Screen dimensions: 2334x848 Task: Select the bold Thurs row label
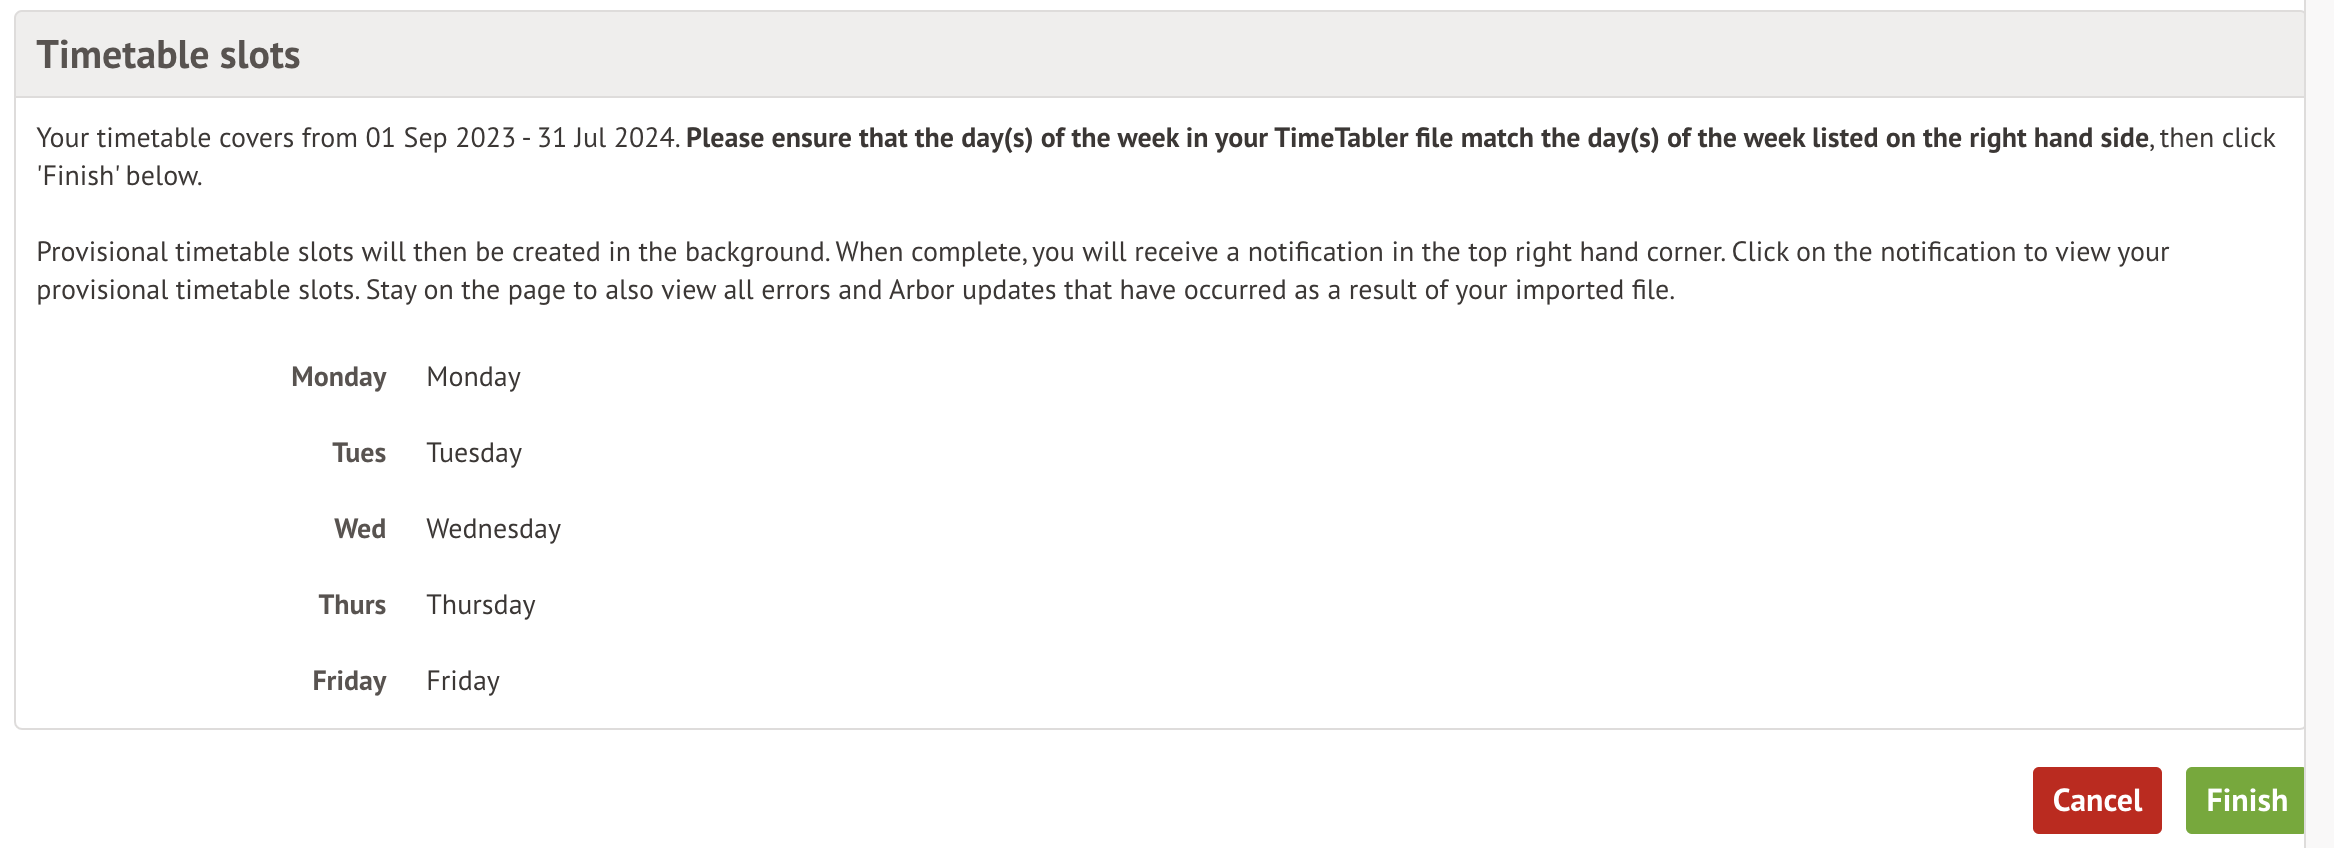(352, 605)
